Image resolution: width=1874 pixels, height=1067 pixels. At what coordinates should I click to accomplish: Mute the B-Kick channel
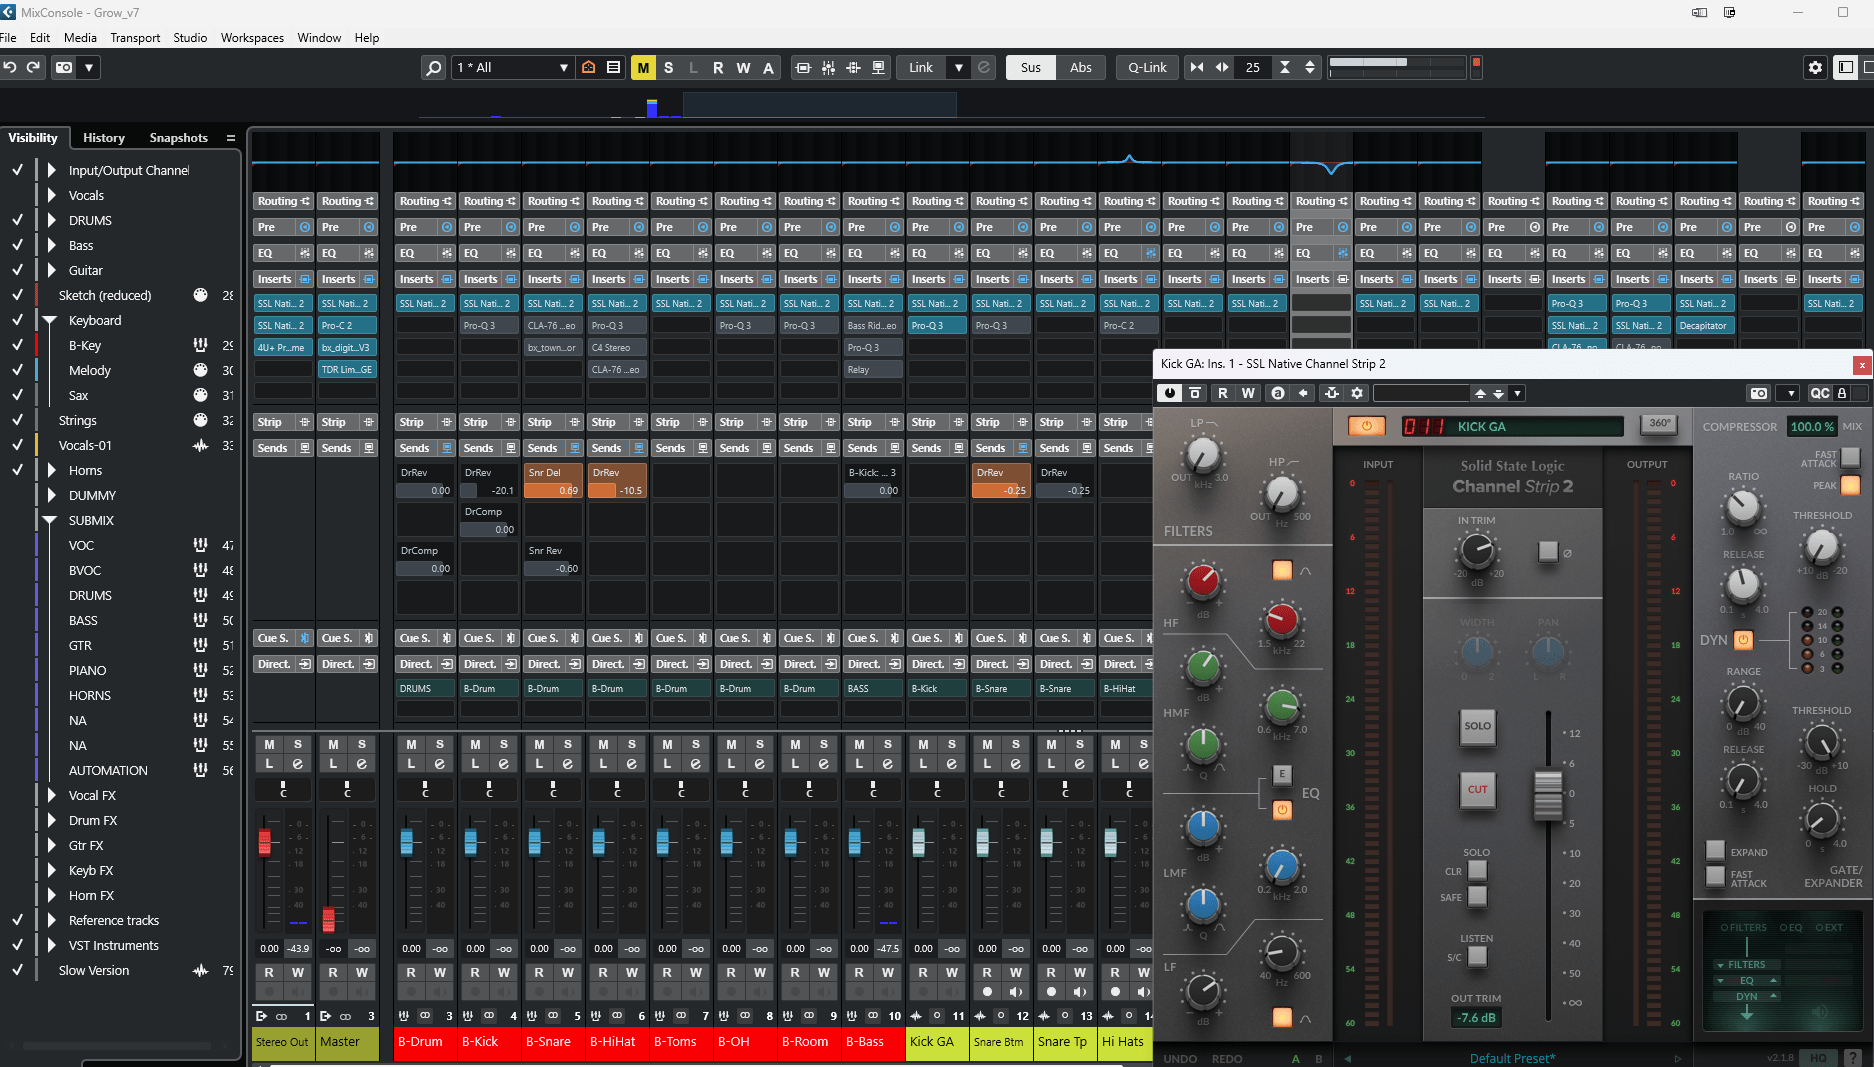(x=475, y=744)
